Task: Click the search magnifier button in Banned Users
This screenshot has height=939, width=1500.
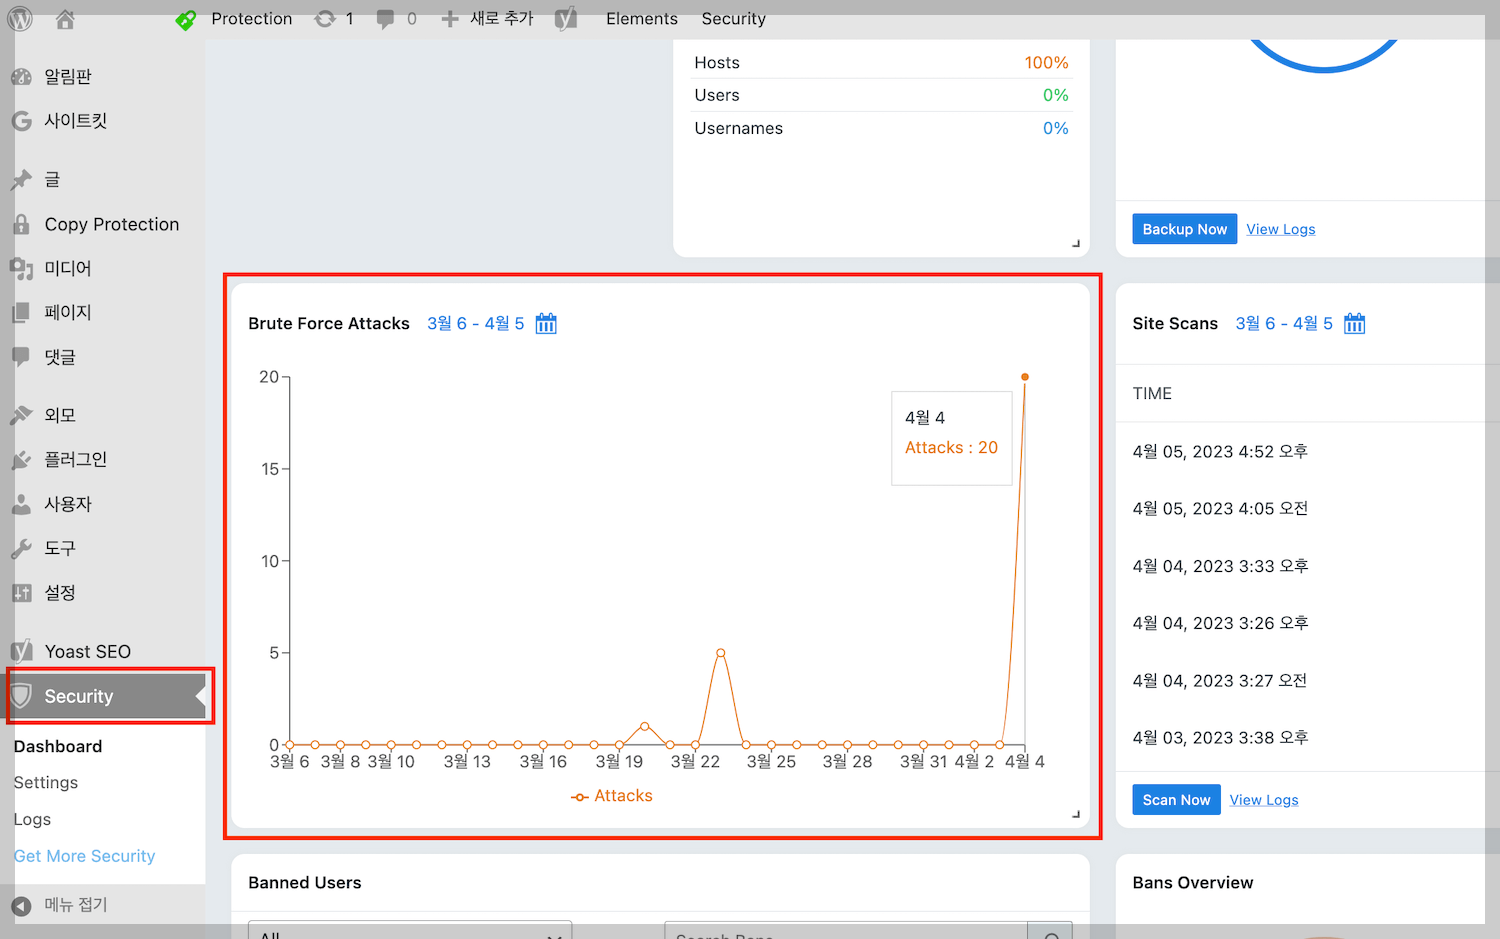Action: (x=1051, y=932)
